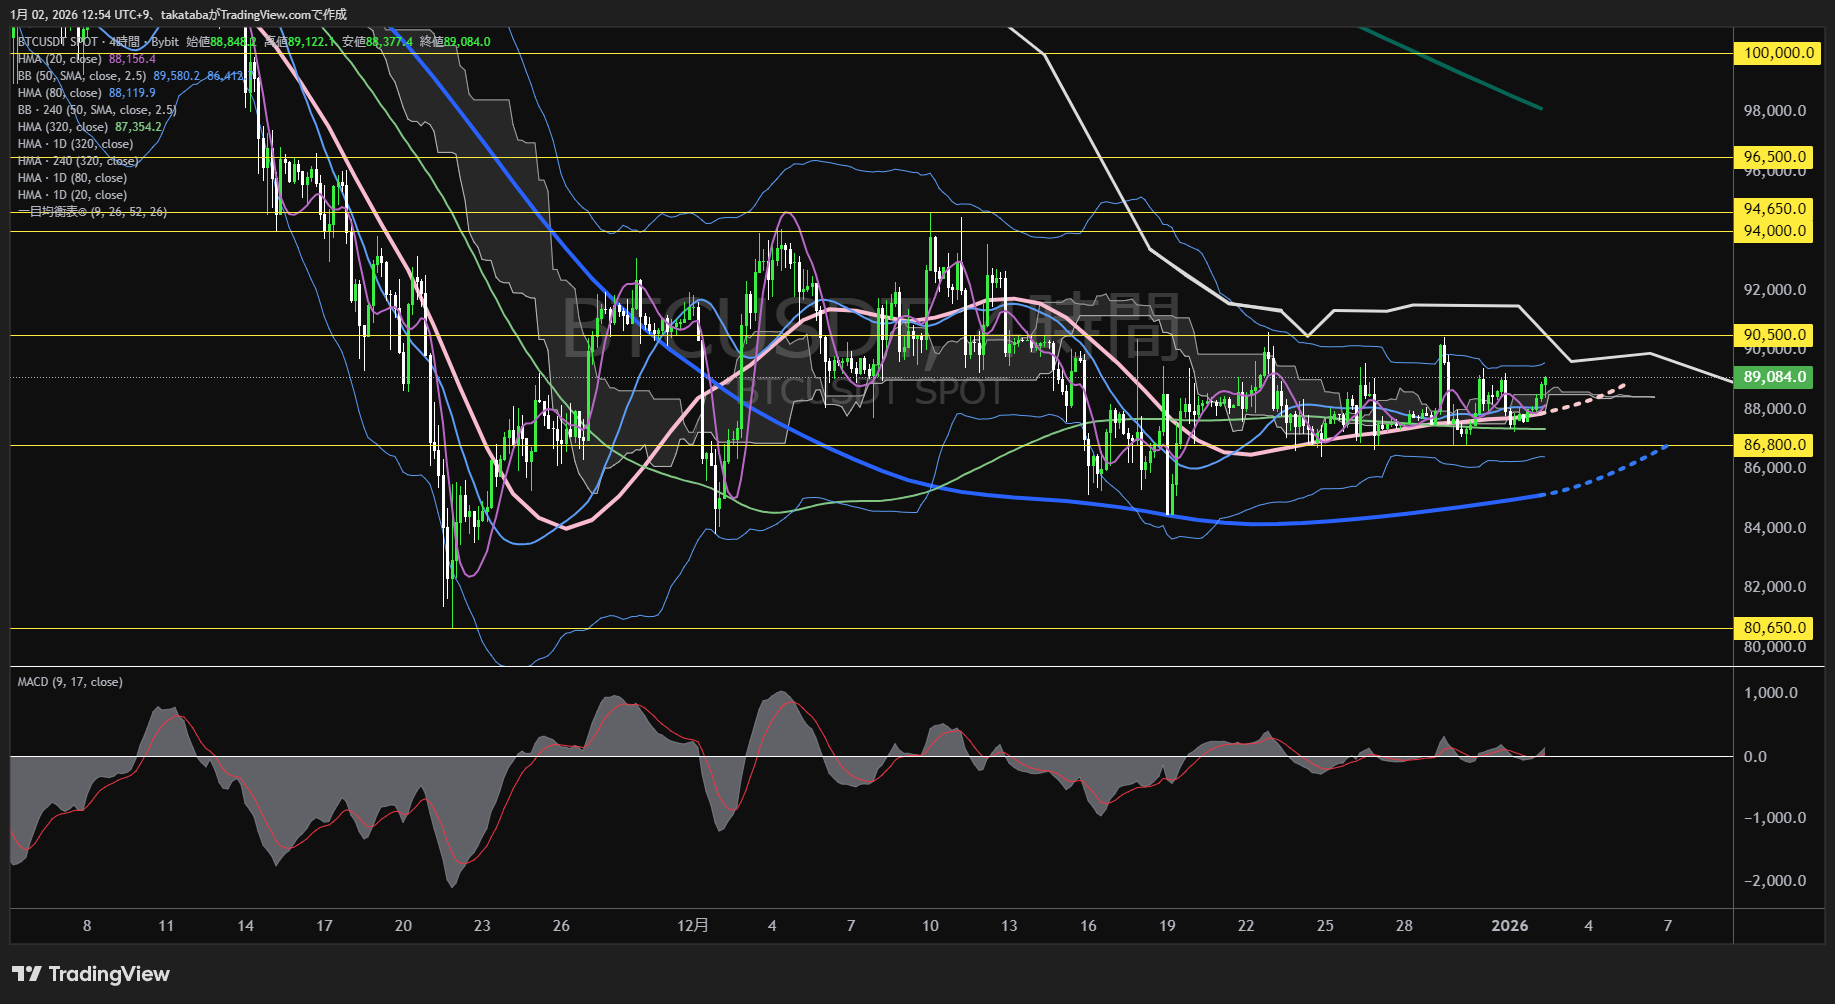Click the HMA (20, close) indicator legend

60,59
